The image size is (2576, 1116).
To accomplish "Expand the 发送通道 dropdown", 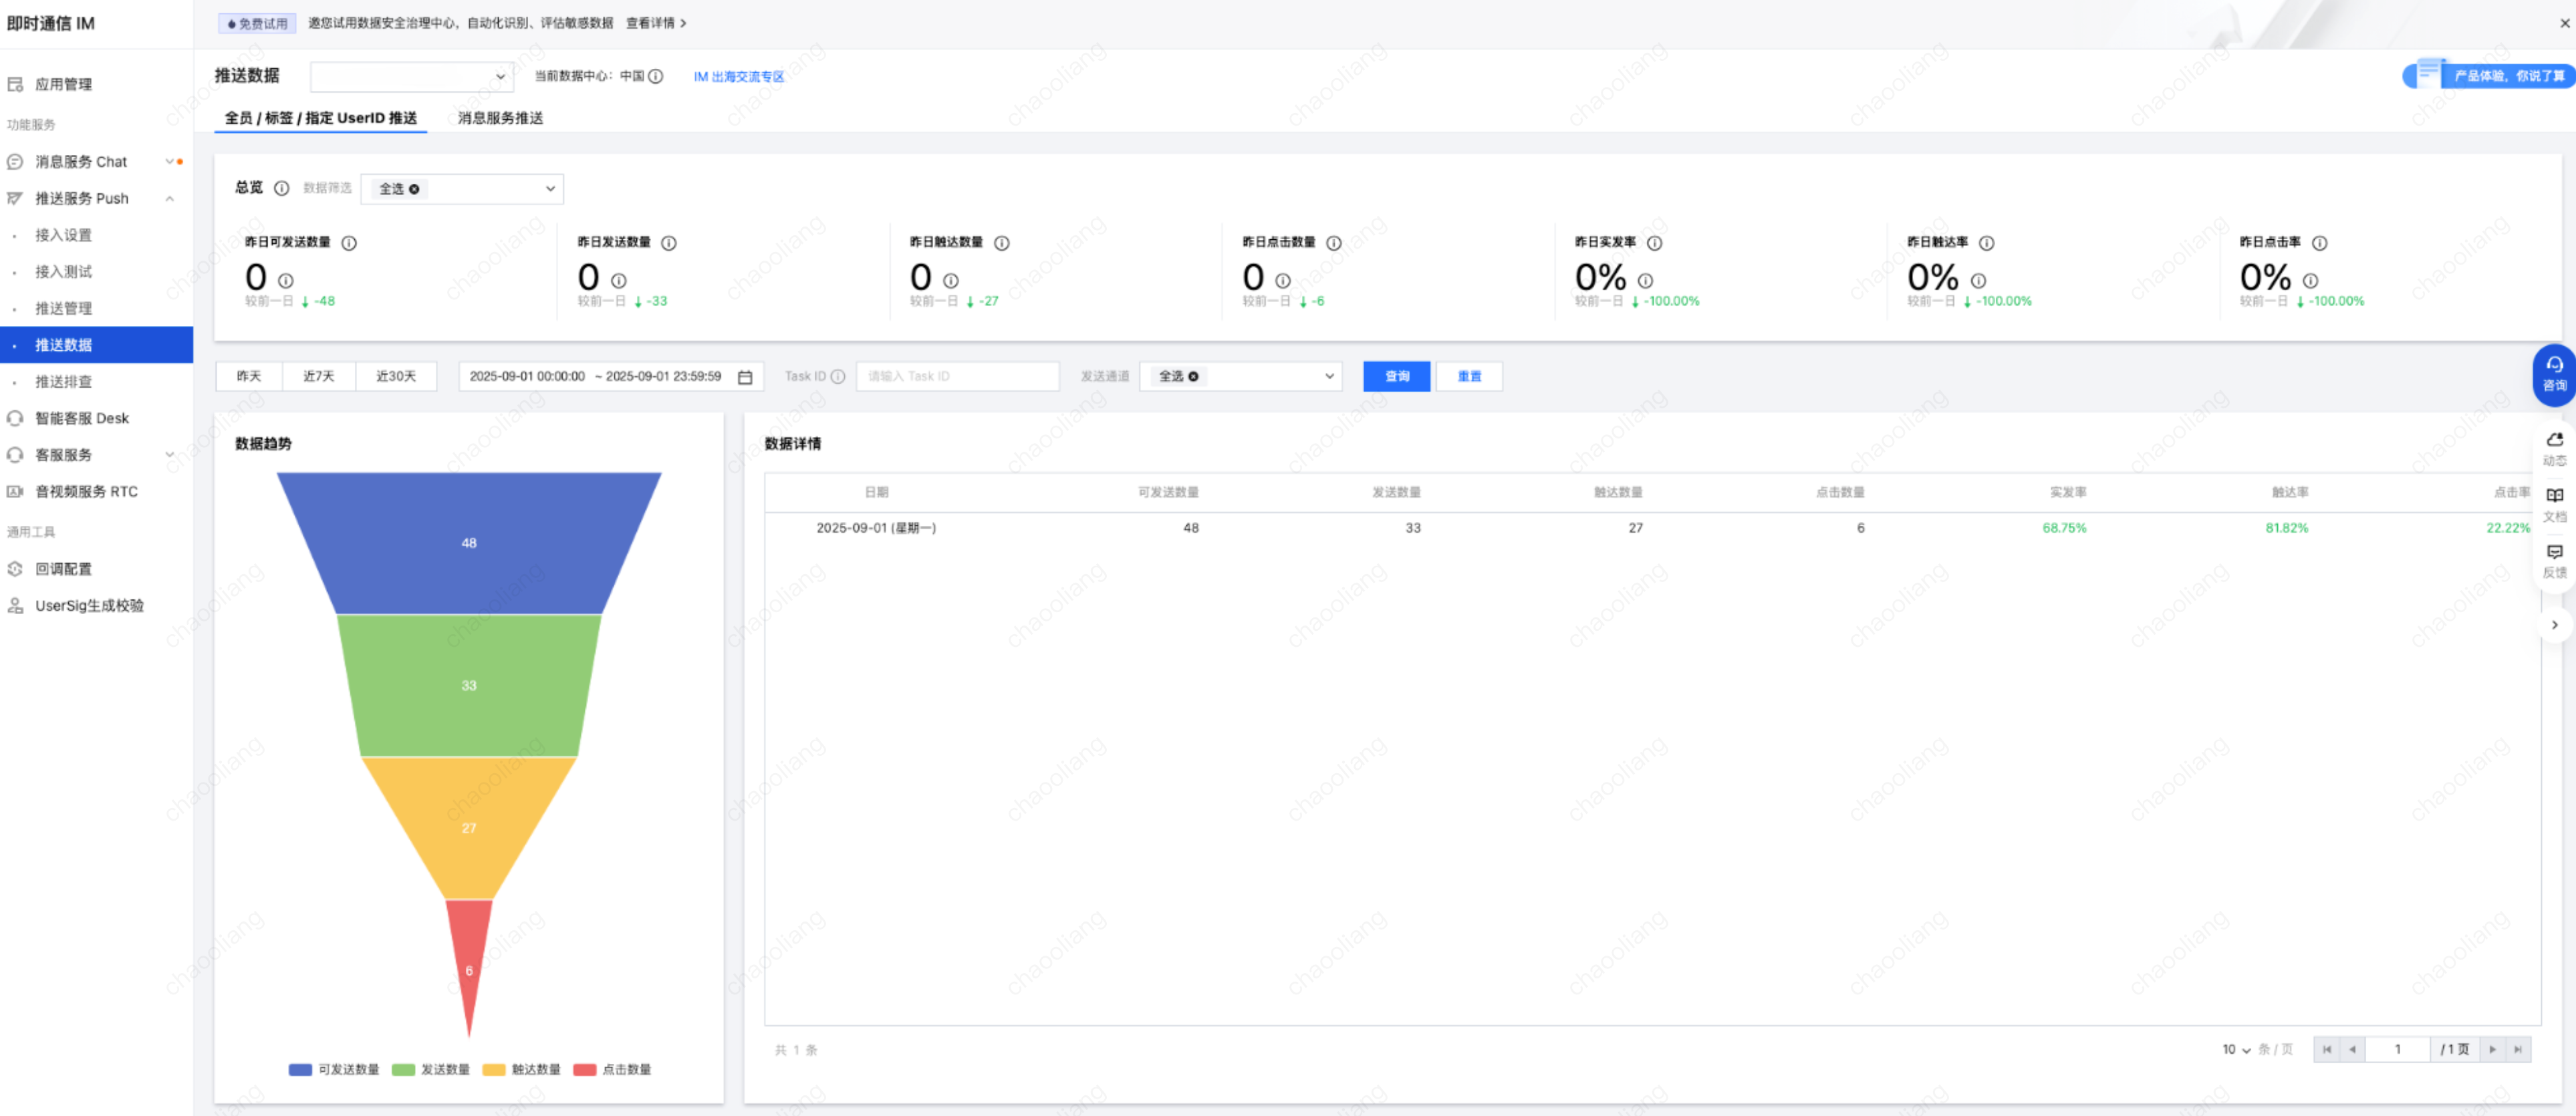I will [1239, 377].
